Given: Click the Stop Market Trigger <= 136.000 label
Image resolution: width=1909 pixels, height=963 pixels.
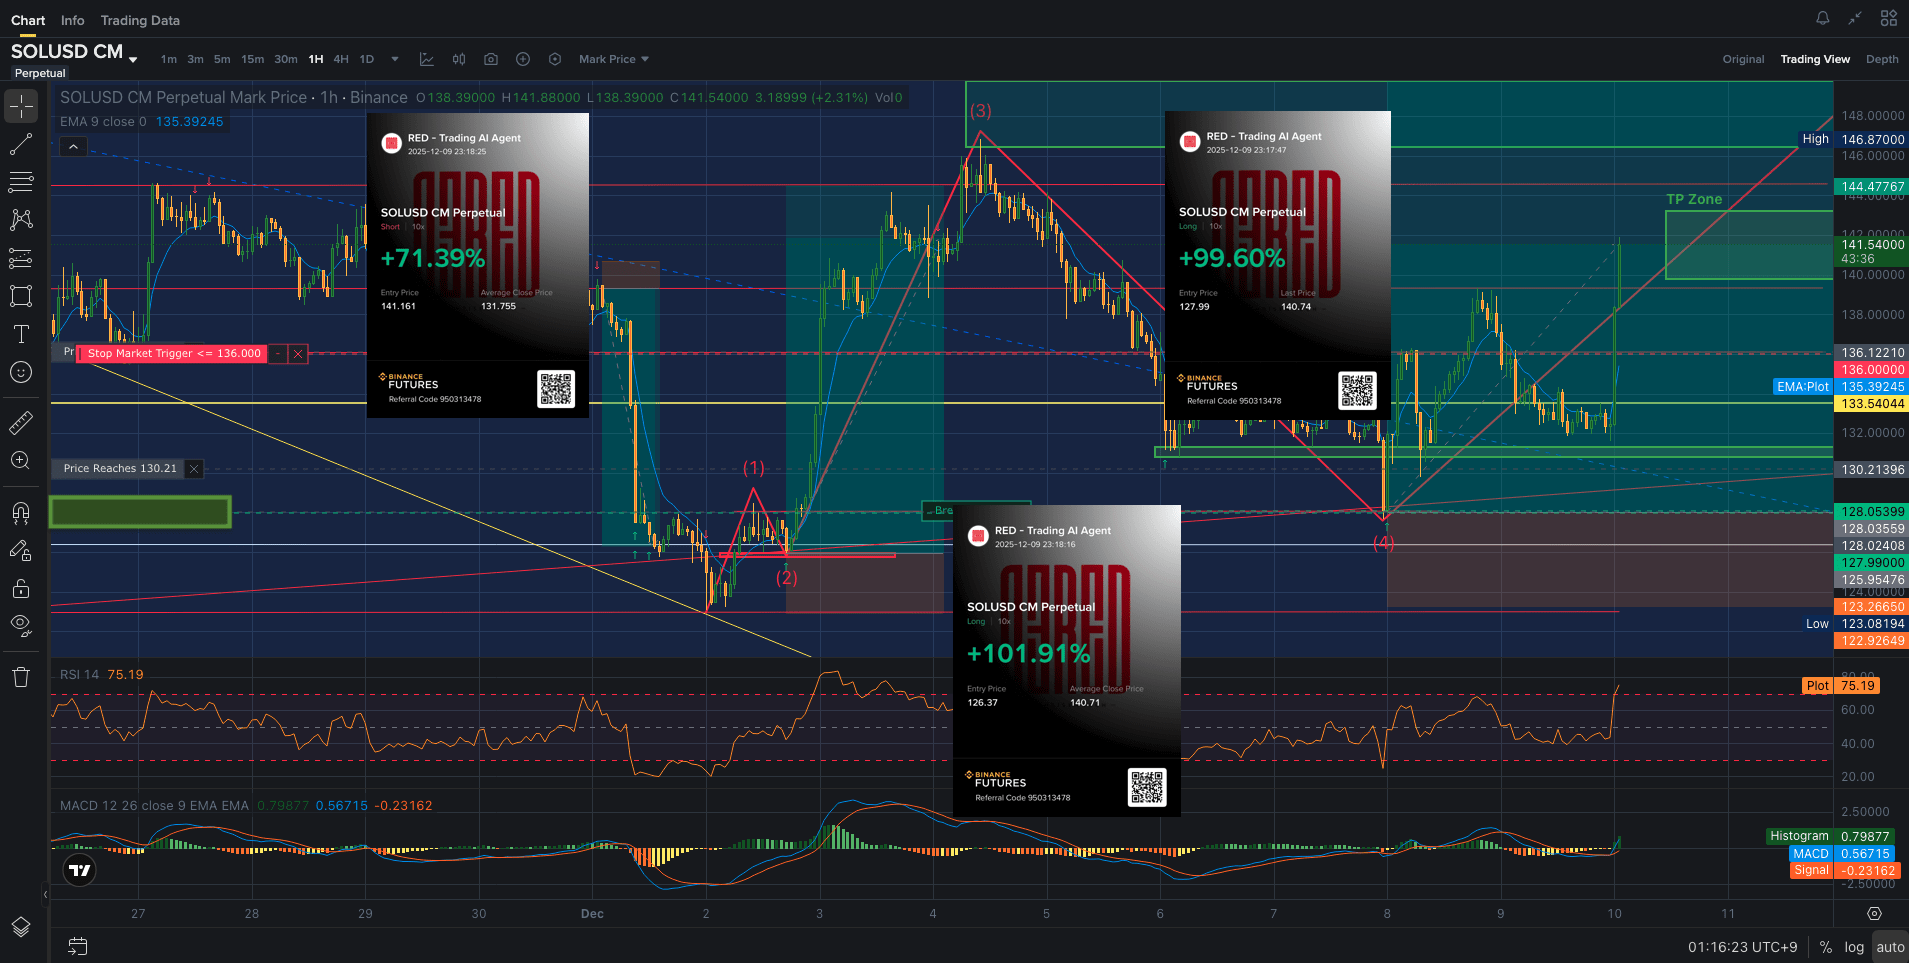Looking at the screenshot, I should pyautogui.click(x=173, y=353).
